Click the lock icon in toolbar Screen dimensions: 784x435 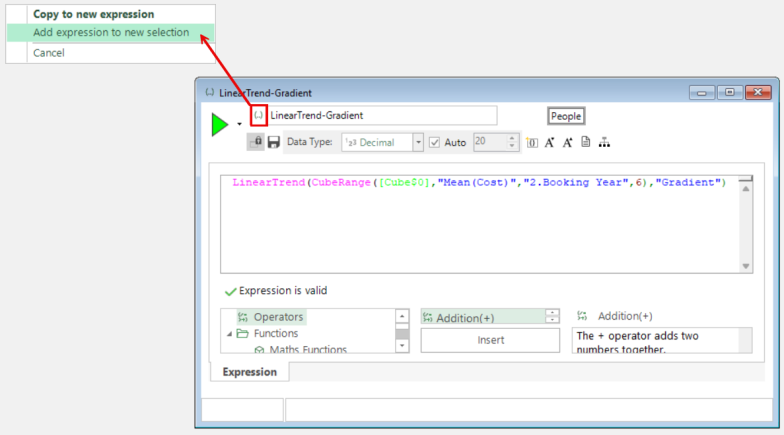(x=256, y=143)
